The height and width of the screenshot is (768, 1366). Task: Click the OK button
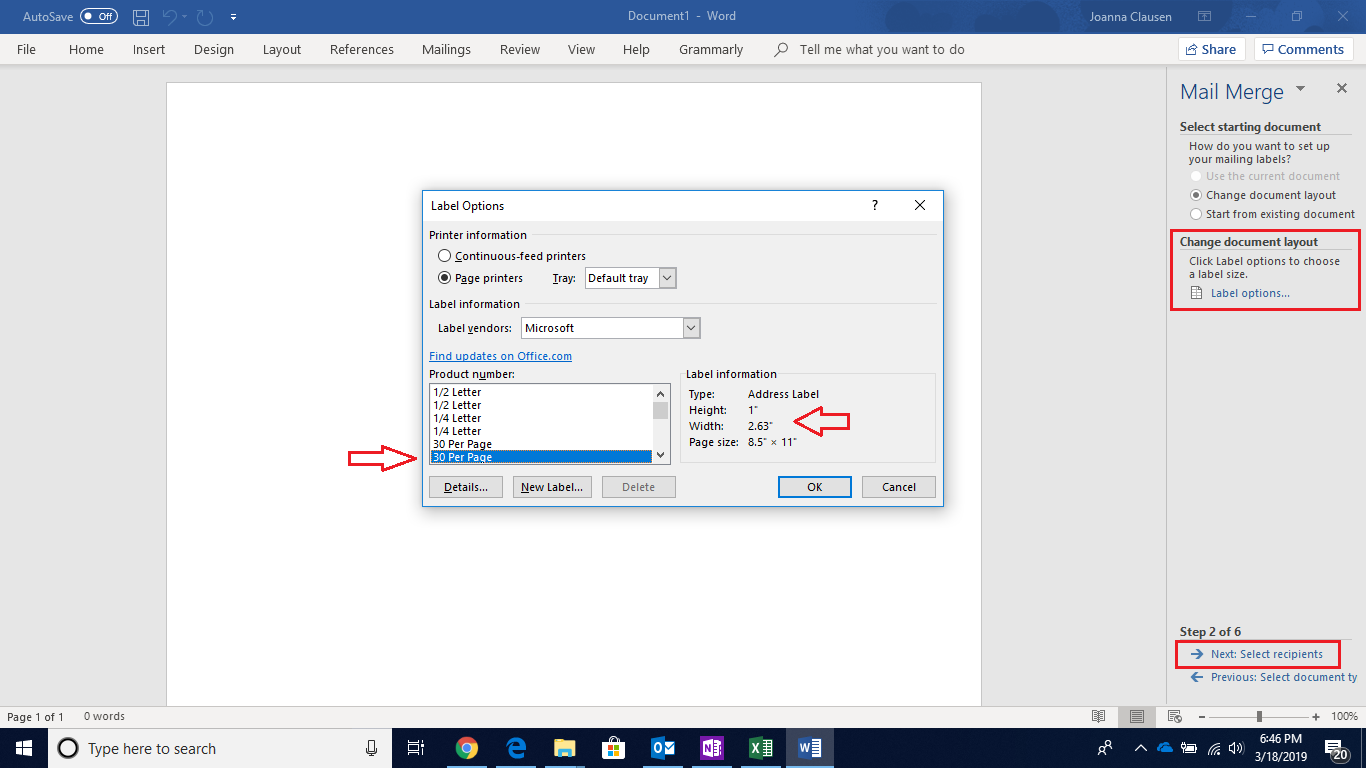(x=815, y=487)
